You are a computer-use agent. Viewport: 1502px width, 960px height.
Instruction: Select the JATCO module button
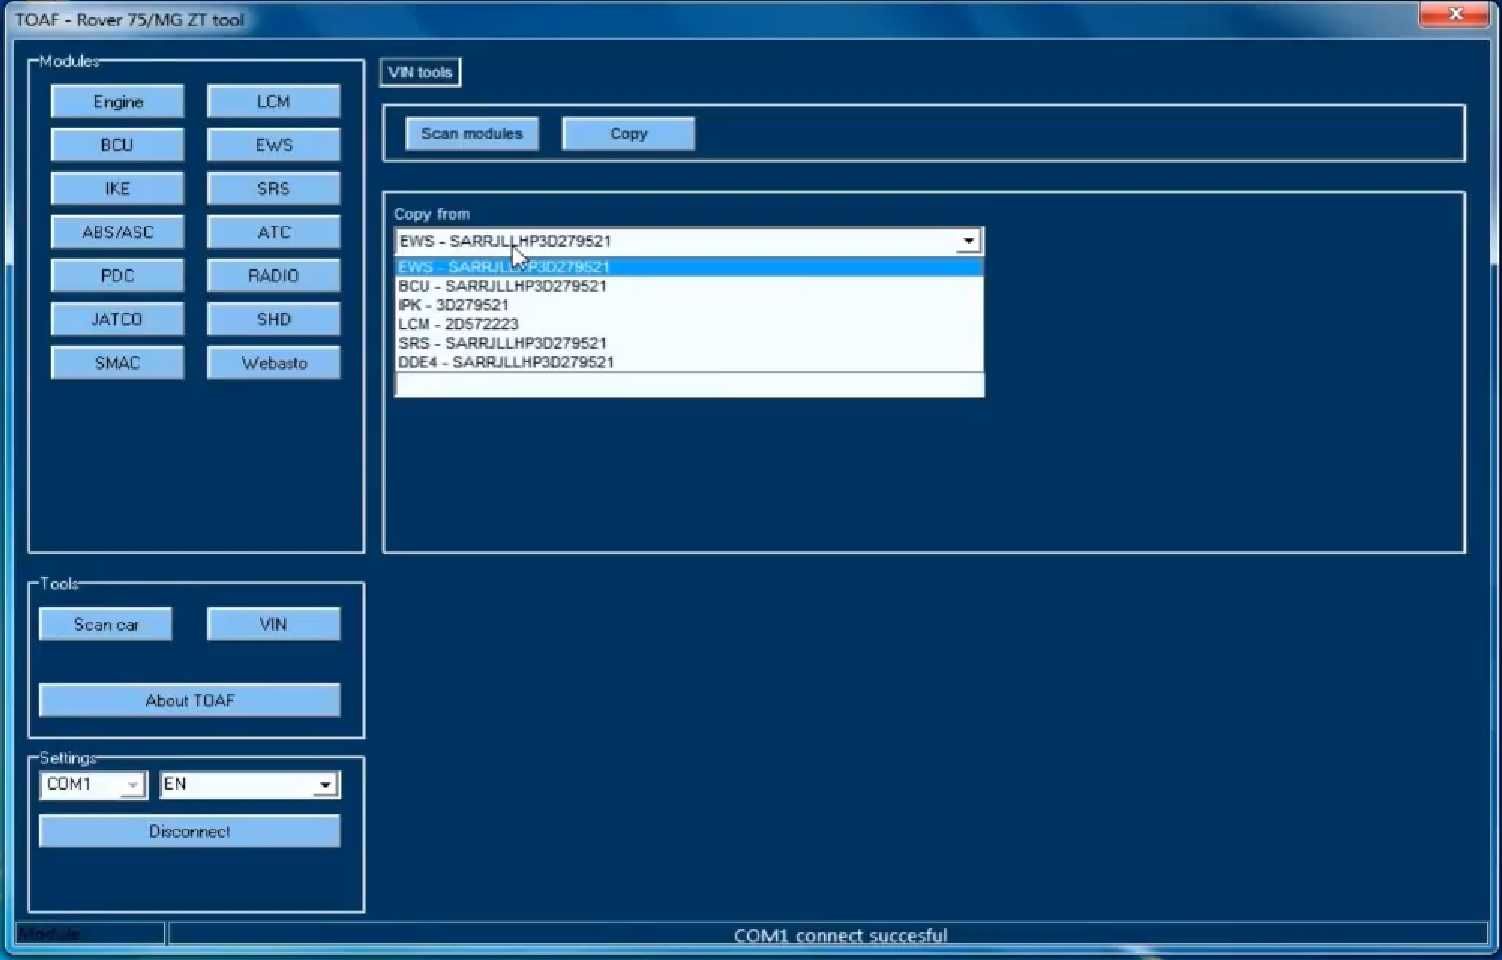(x=117, y=319)
